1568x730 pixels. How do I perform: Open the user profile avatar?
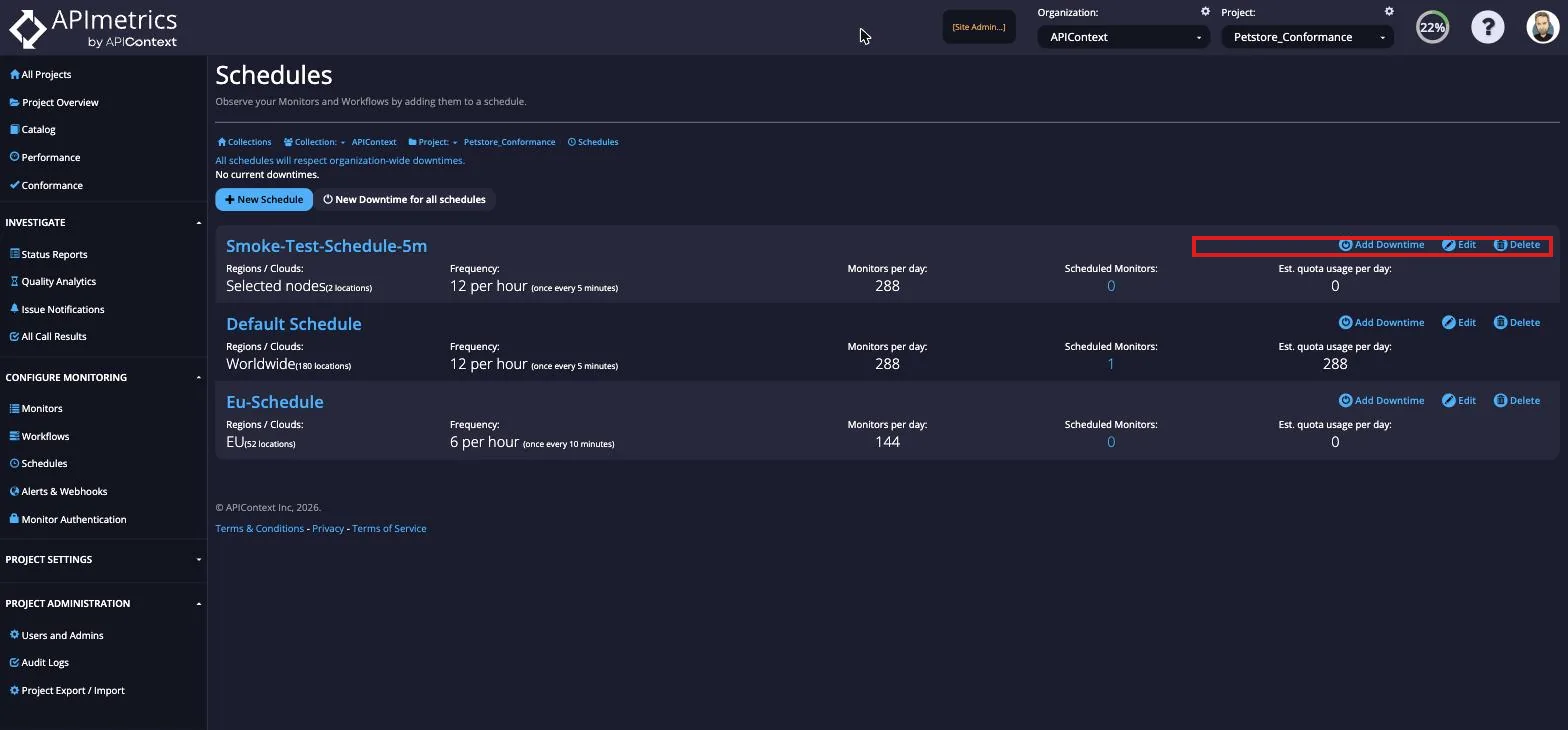pos(1543,27)
